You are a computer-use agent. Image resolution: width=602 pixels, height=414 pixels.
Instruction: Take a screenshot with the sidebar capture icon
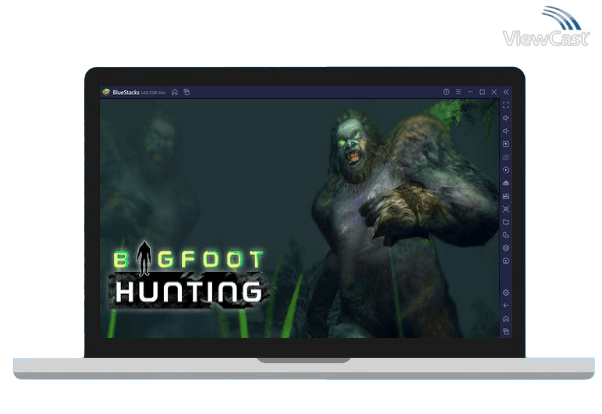coord(506,209)
